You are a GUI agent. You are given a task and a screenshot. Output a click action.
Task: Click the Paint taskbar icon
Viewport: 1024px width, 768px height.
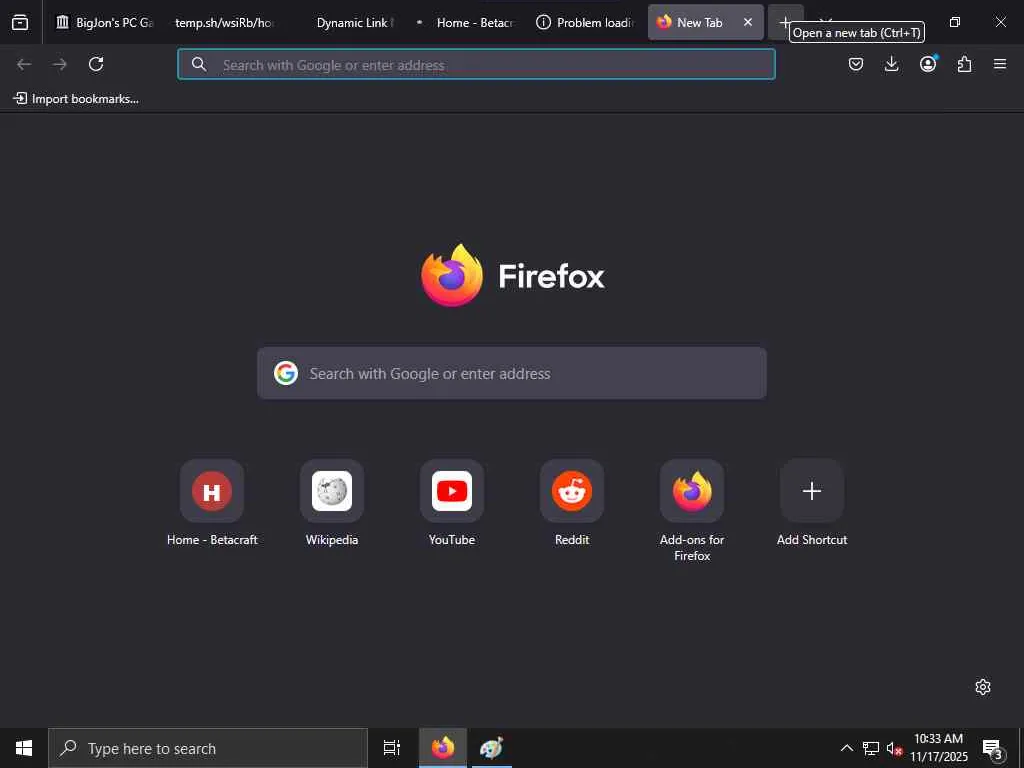tap(491, 748)
